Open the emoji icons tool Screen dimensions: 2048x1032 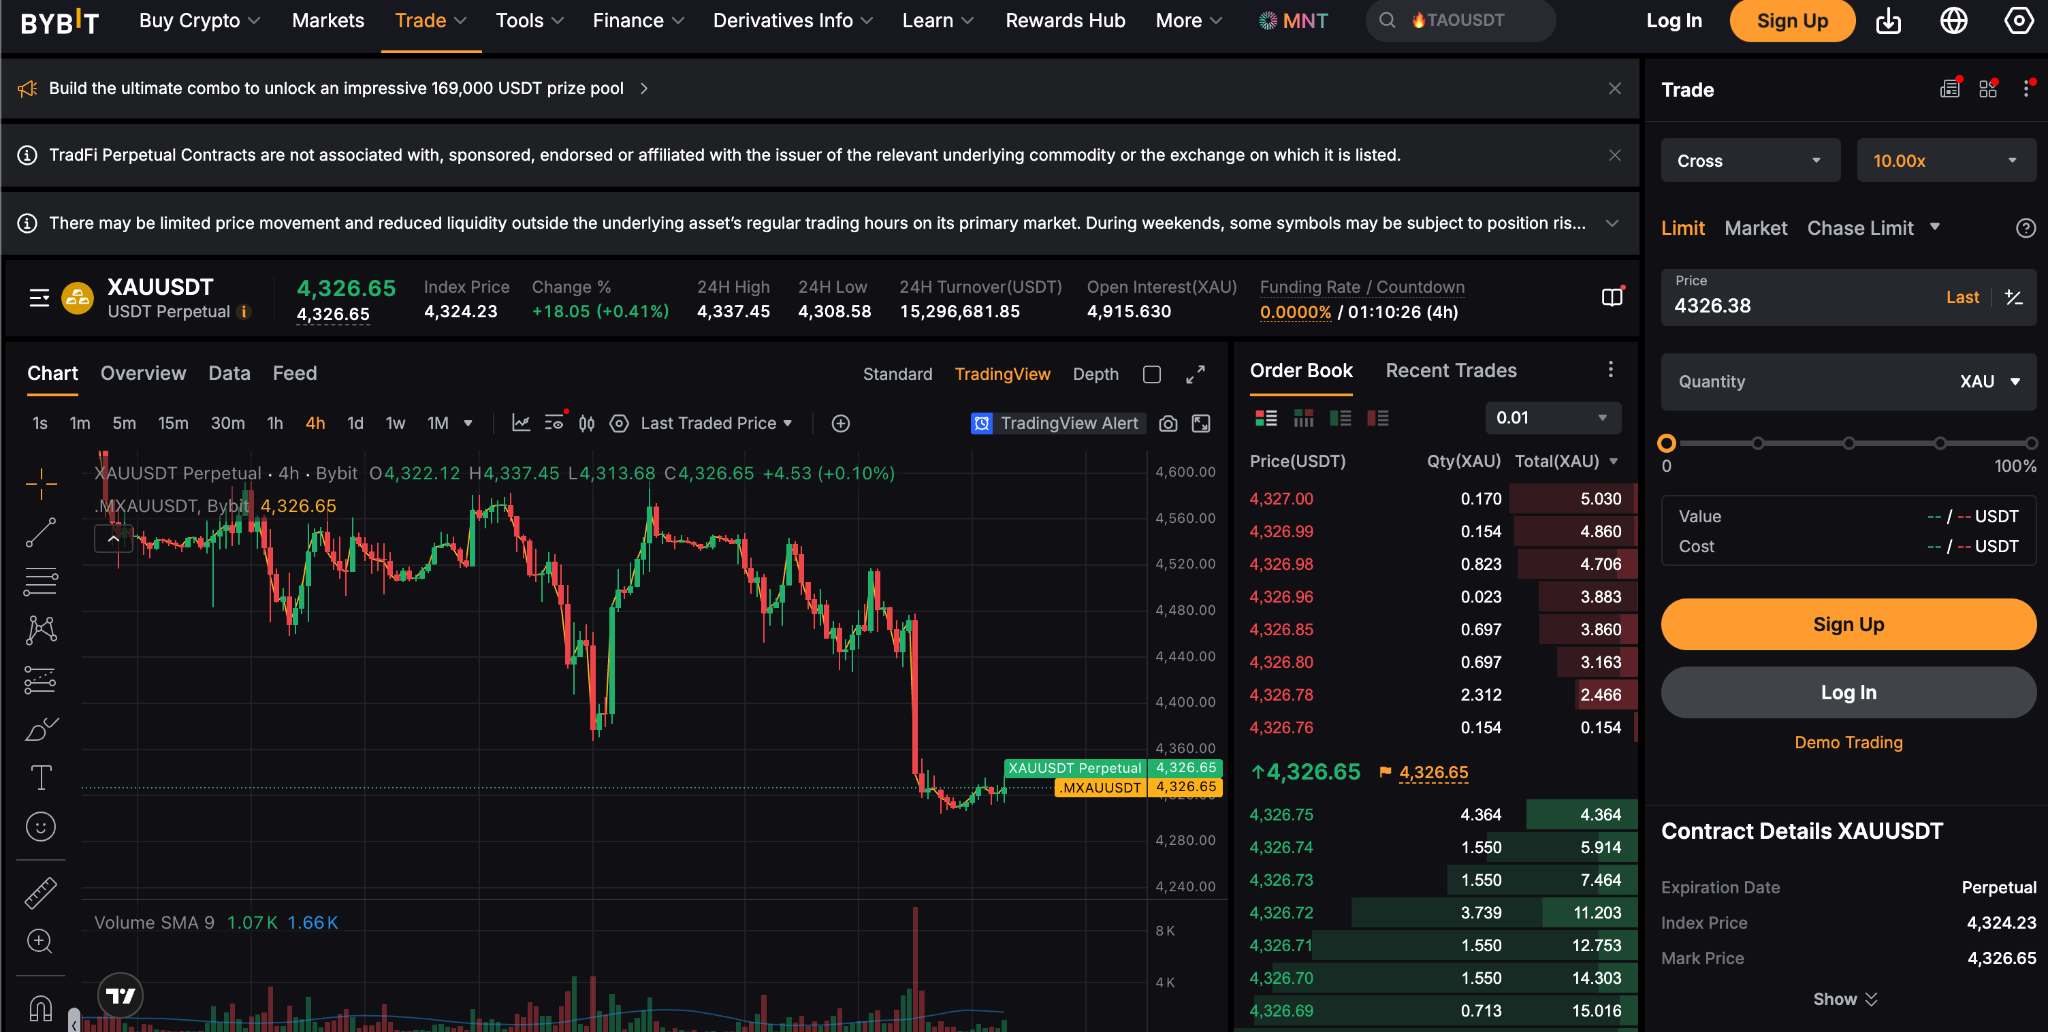coord(41,827)
